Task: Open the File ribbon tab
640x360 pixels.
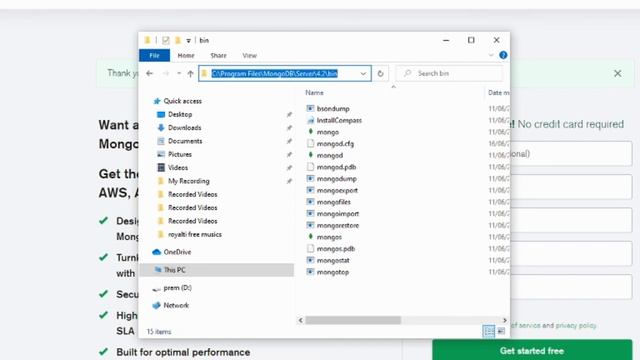Action: click(x=154, y=56)
